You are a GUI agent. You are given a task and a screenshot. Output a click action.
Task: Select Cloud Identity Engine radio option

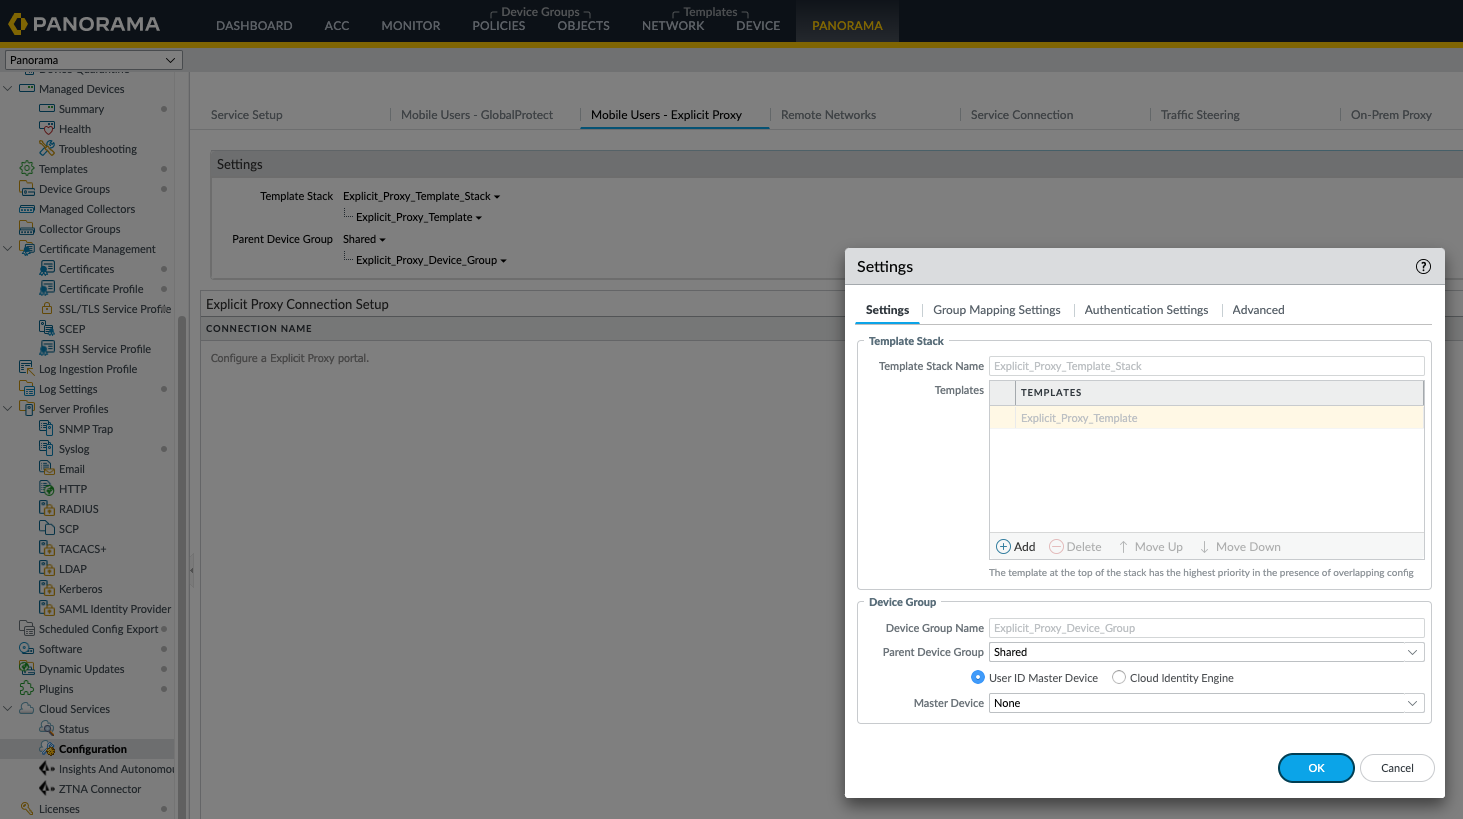click(x=1119, y=678)
